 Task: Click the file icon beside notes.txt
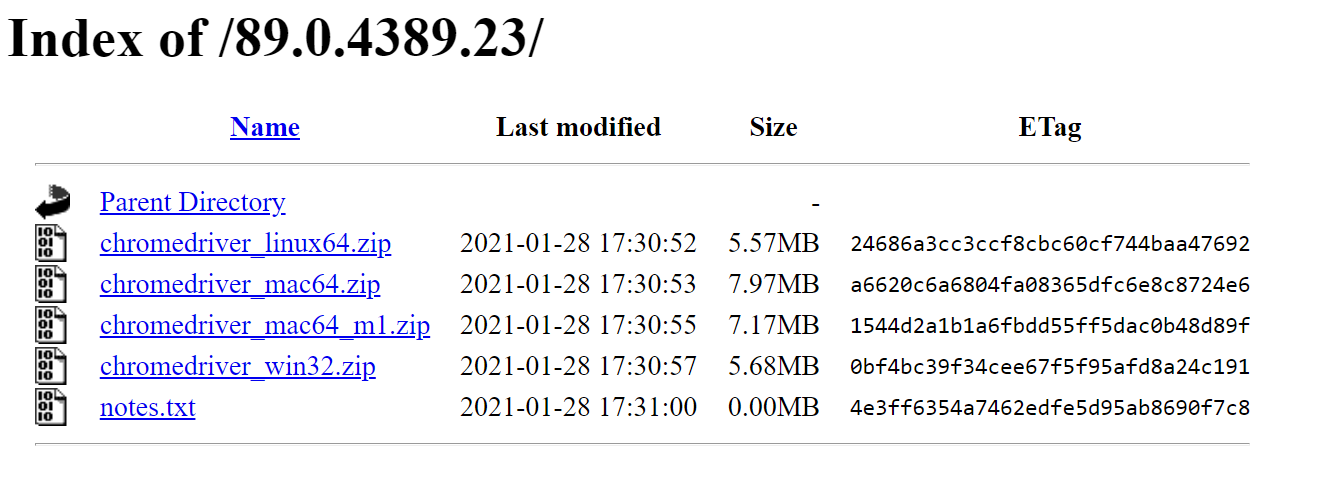(51, 407)
